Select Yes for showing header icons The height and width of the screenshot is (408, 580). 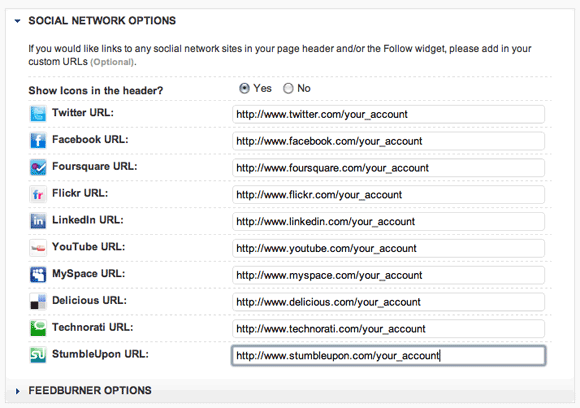tap(244, 88)
